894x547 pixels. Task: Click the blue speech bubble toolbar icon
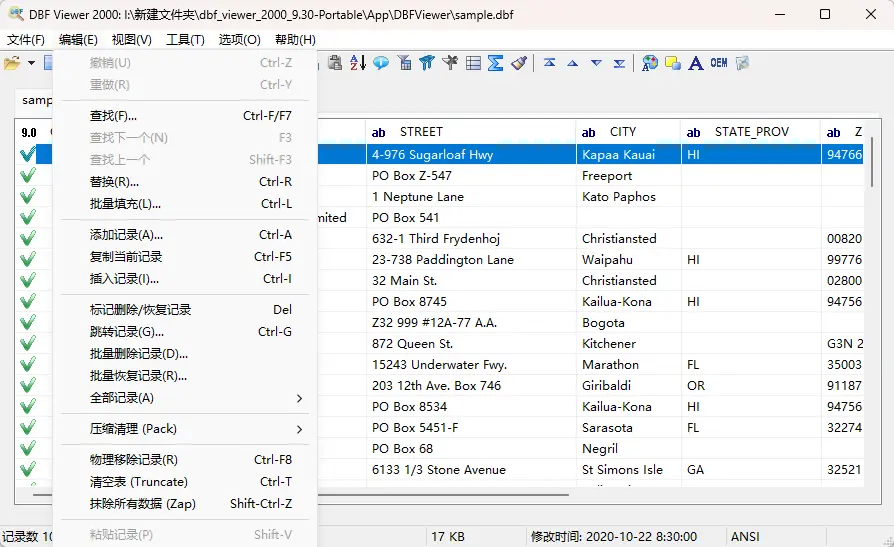coord(381,63)
